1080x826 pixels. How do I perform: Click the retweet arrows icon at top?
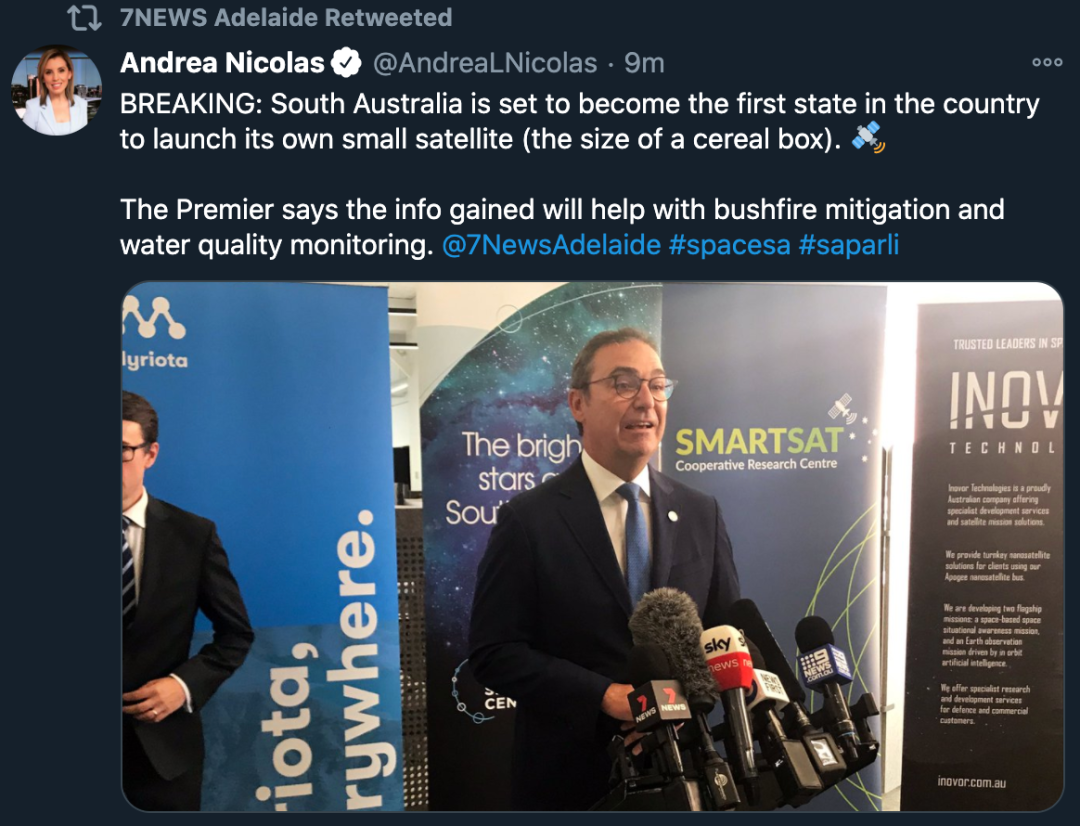85,18
